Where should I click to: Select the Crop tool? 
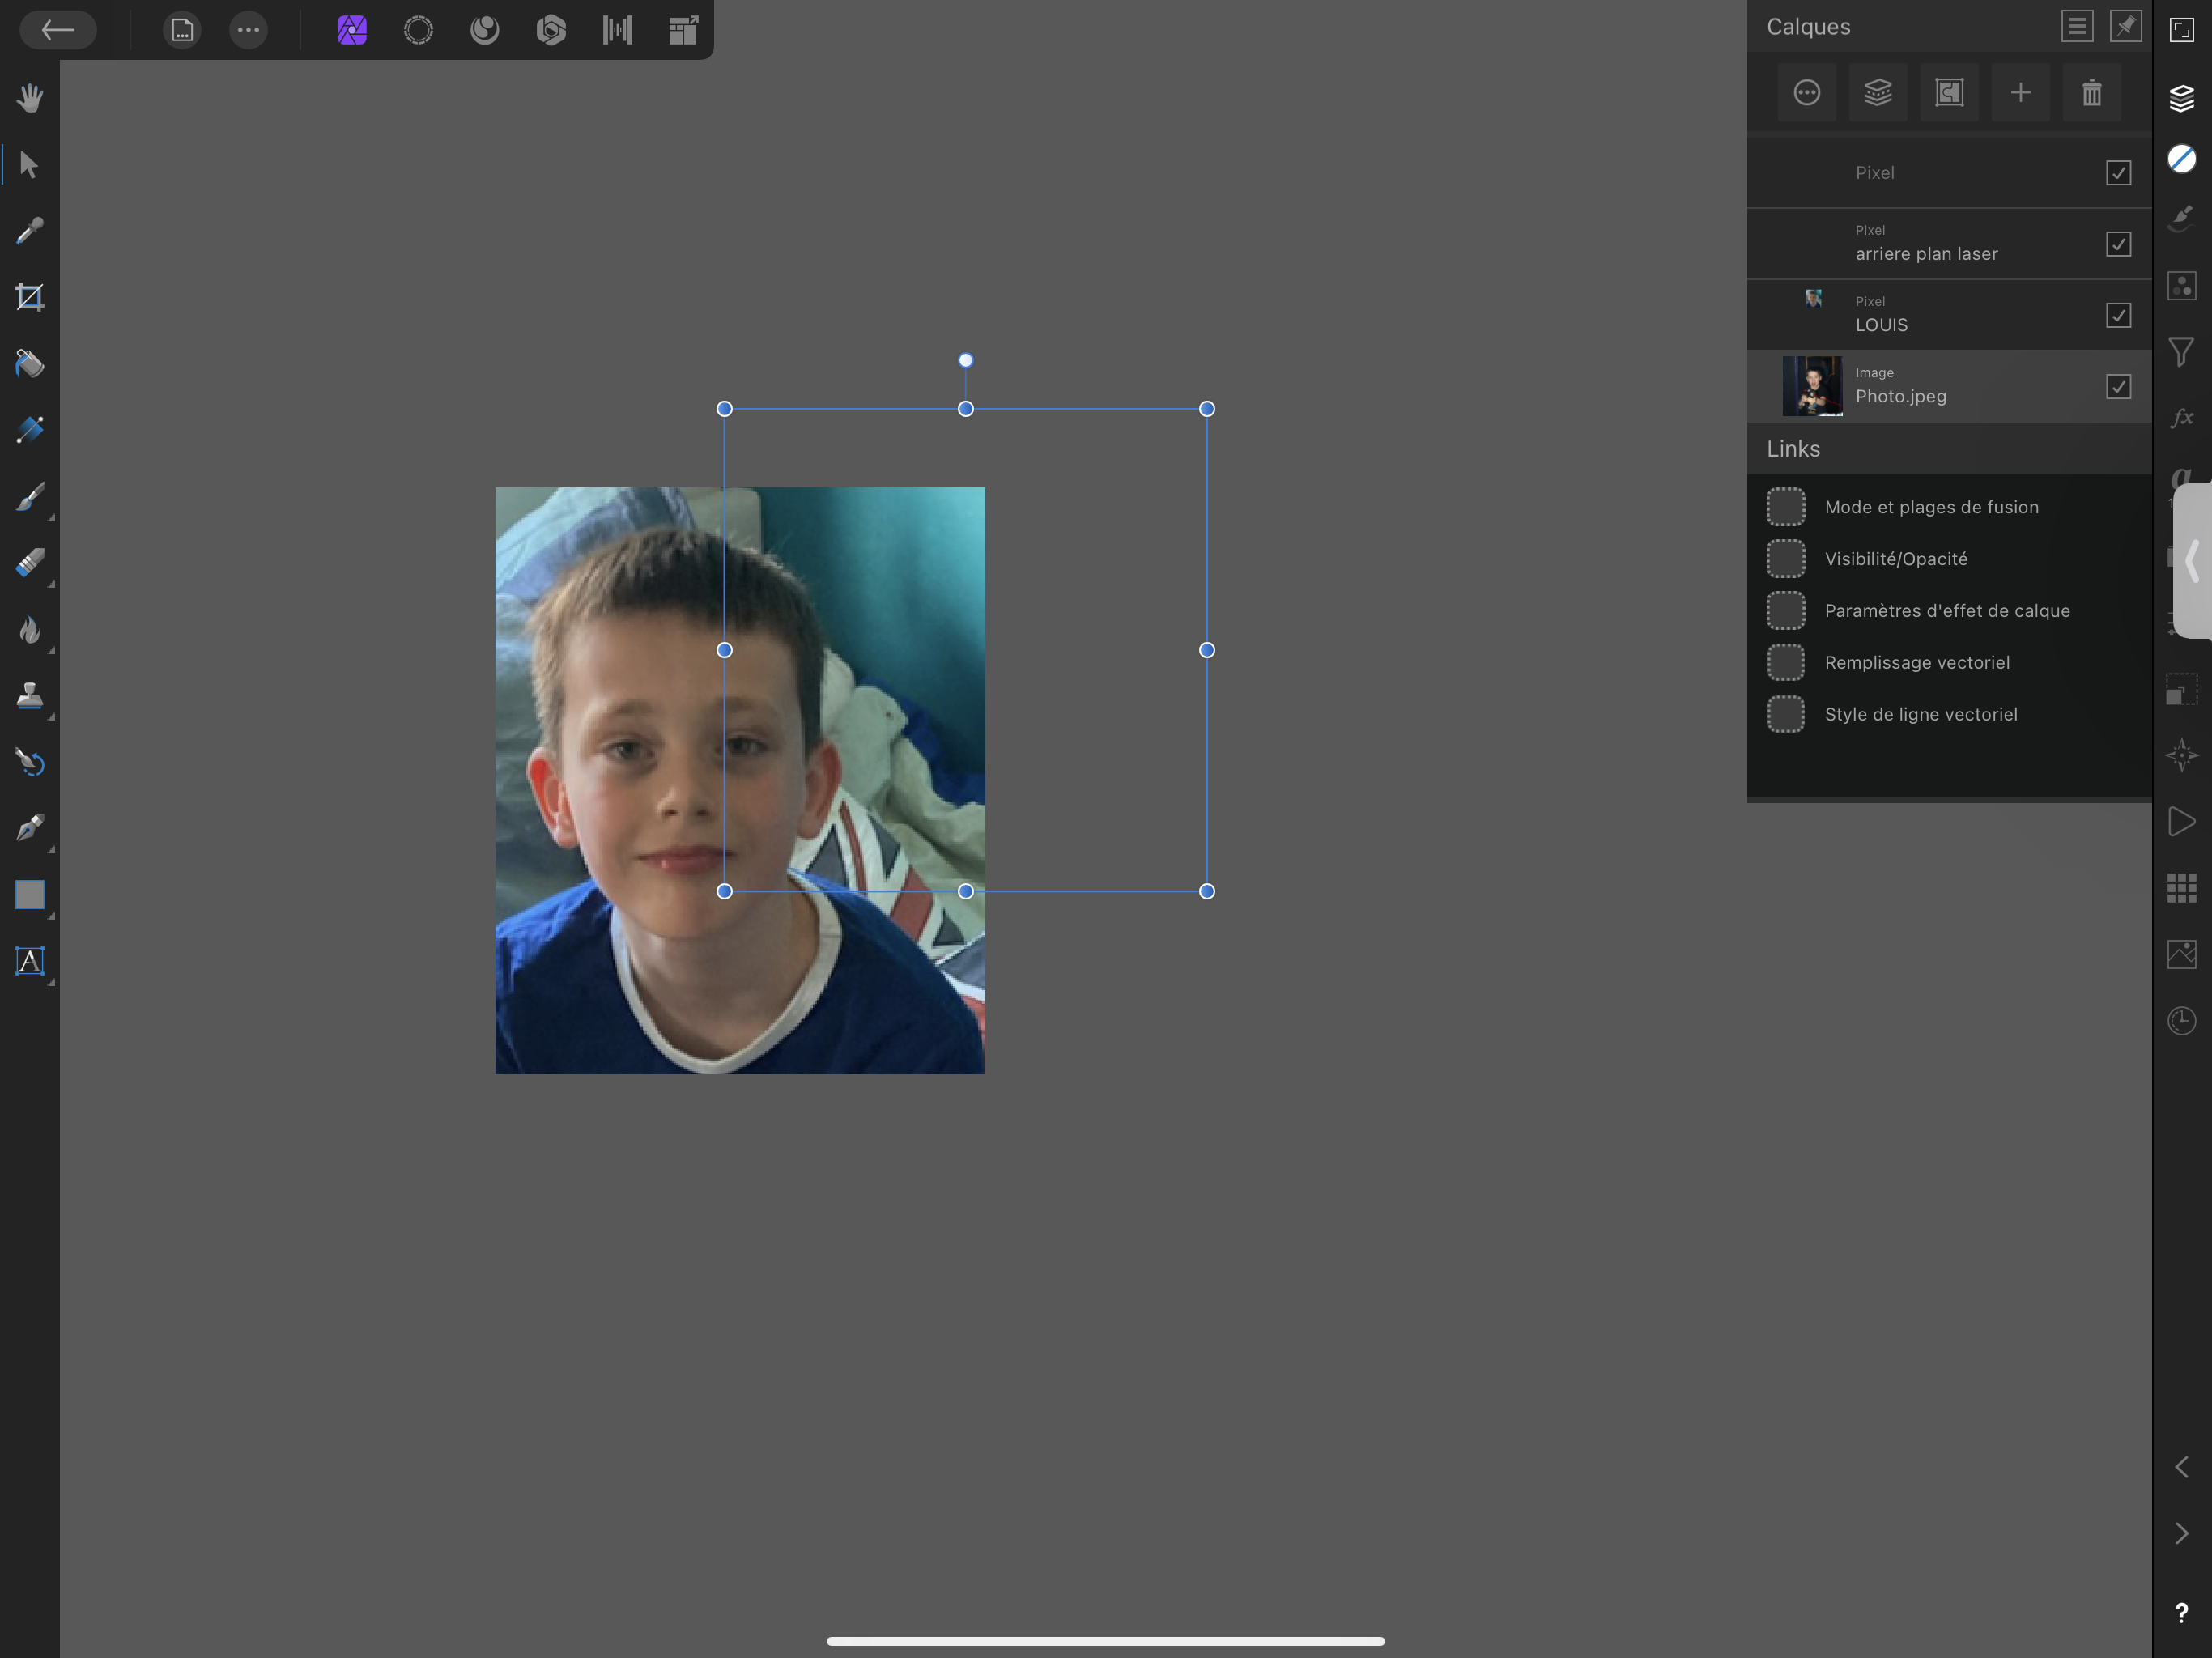(30, 297)
